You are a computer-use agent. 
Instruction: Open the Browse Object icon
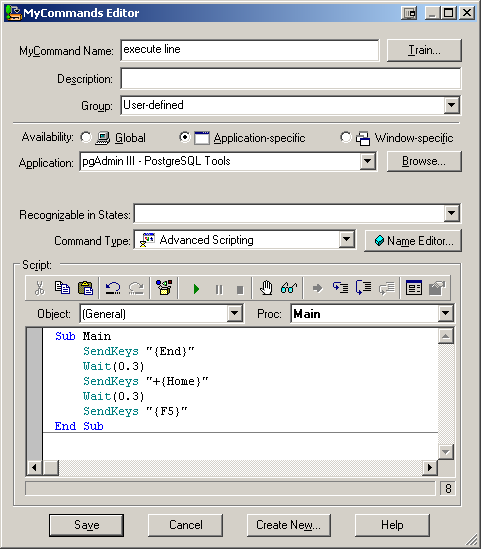414,288
